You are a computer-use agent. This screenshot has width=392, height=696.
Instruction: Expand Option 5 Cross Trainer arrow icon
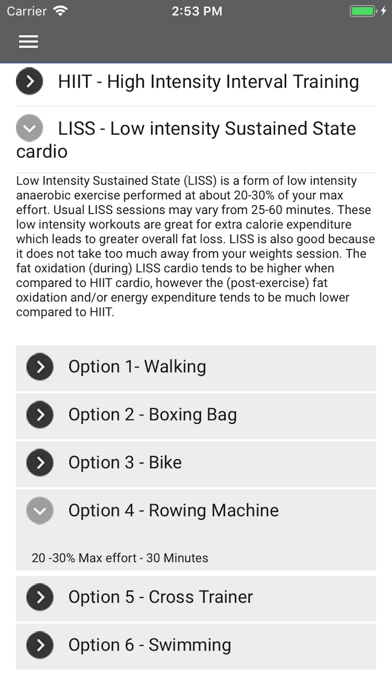(40, 597)
